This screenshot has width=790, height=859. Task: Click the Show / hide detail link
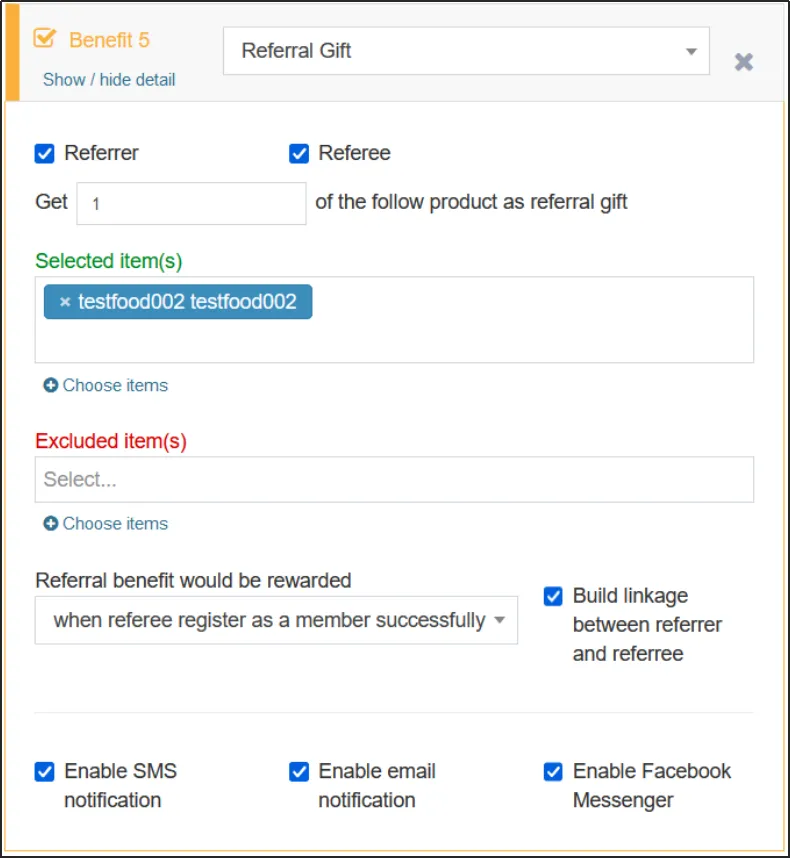click(x=109, y=80)
